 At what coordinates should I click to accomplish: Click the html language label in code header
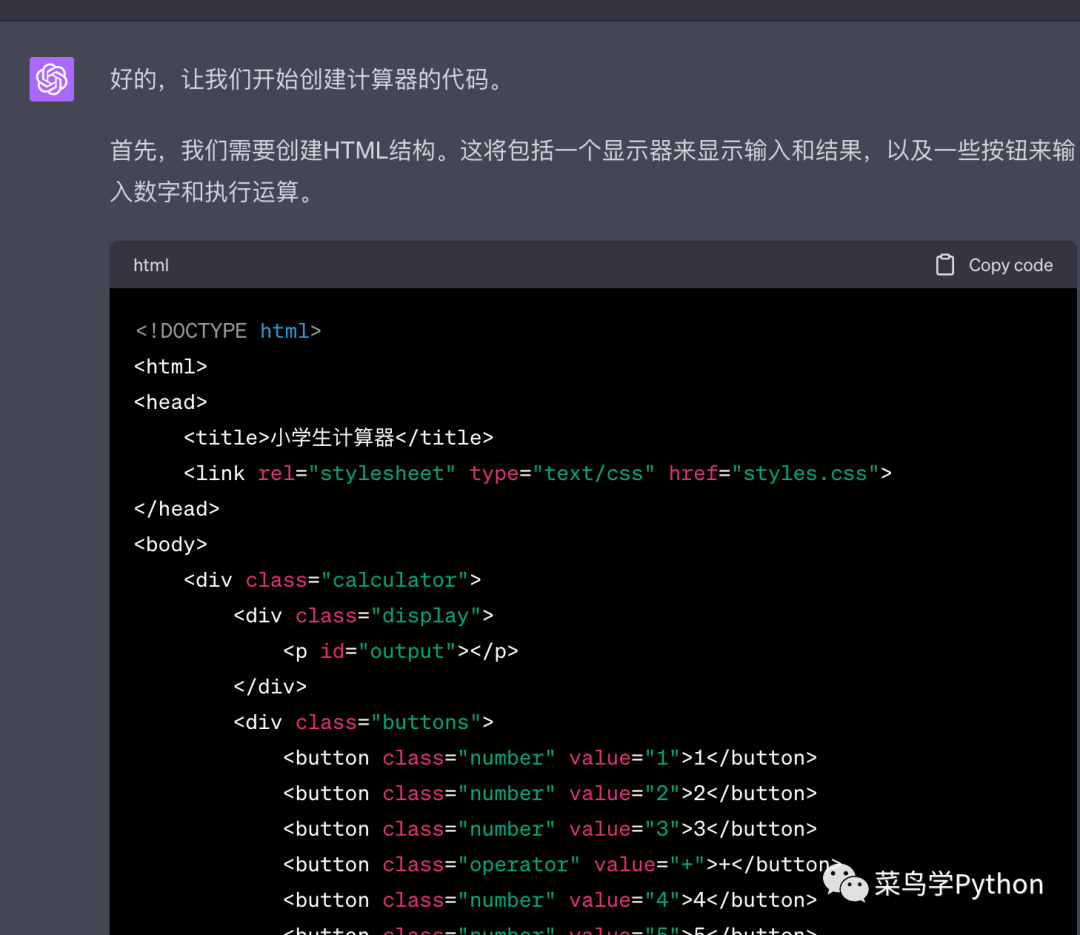coord(151,265)
